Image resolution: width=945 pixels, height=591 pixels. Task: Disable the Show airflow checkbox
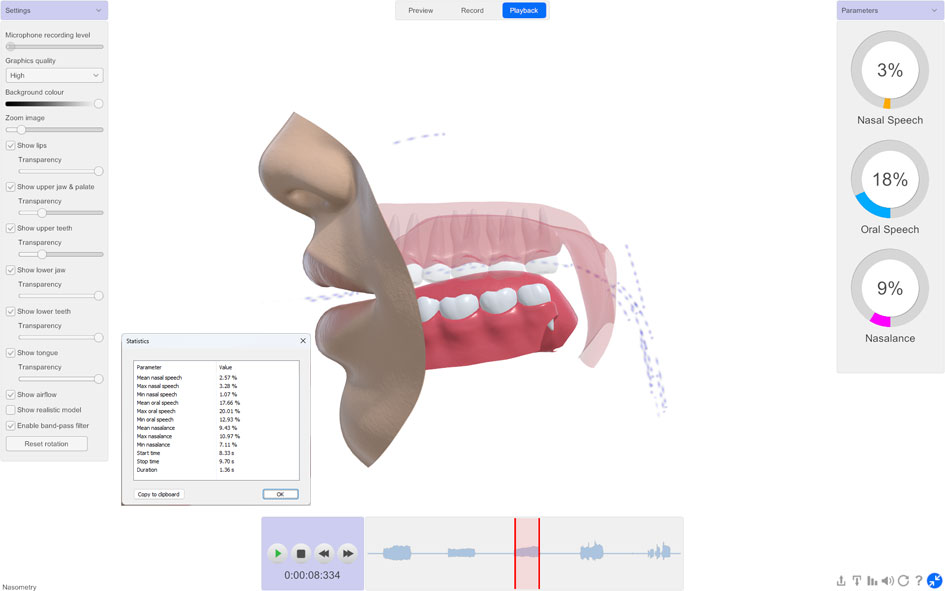tap(10, 395)
